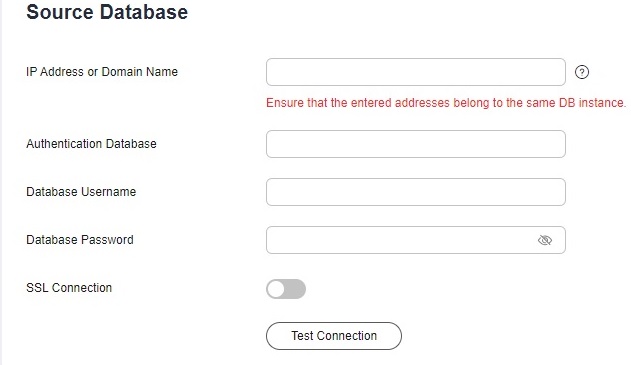Click the 'Source Database' section heading
The image size is (631, 365).
click(107, 12)
